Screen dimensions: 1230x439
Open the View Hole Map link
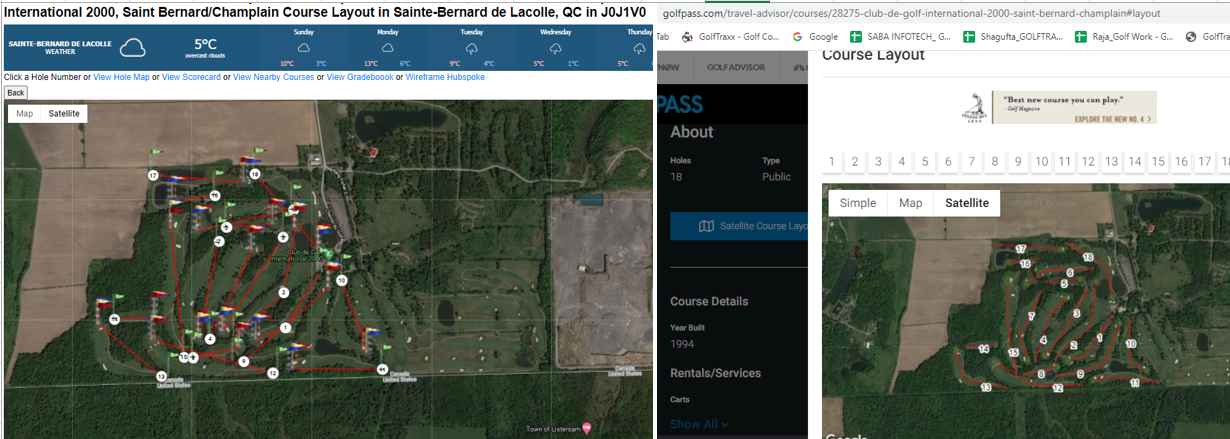(121, 77)
